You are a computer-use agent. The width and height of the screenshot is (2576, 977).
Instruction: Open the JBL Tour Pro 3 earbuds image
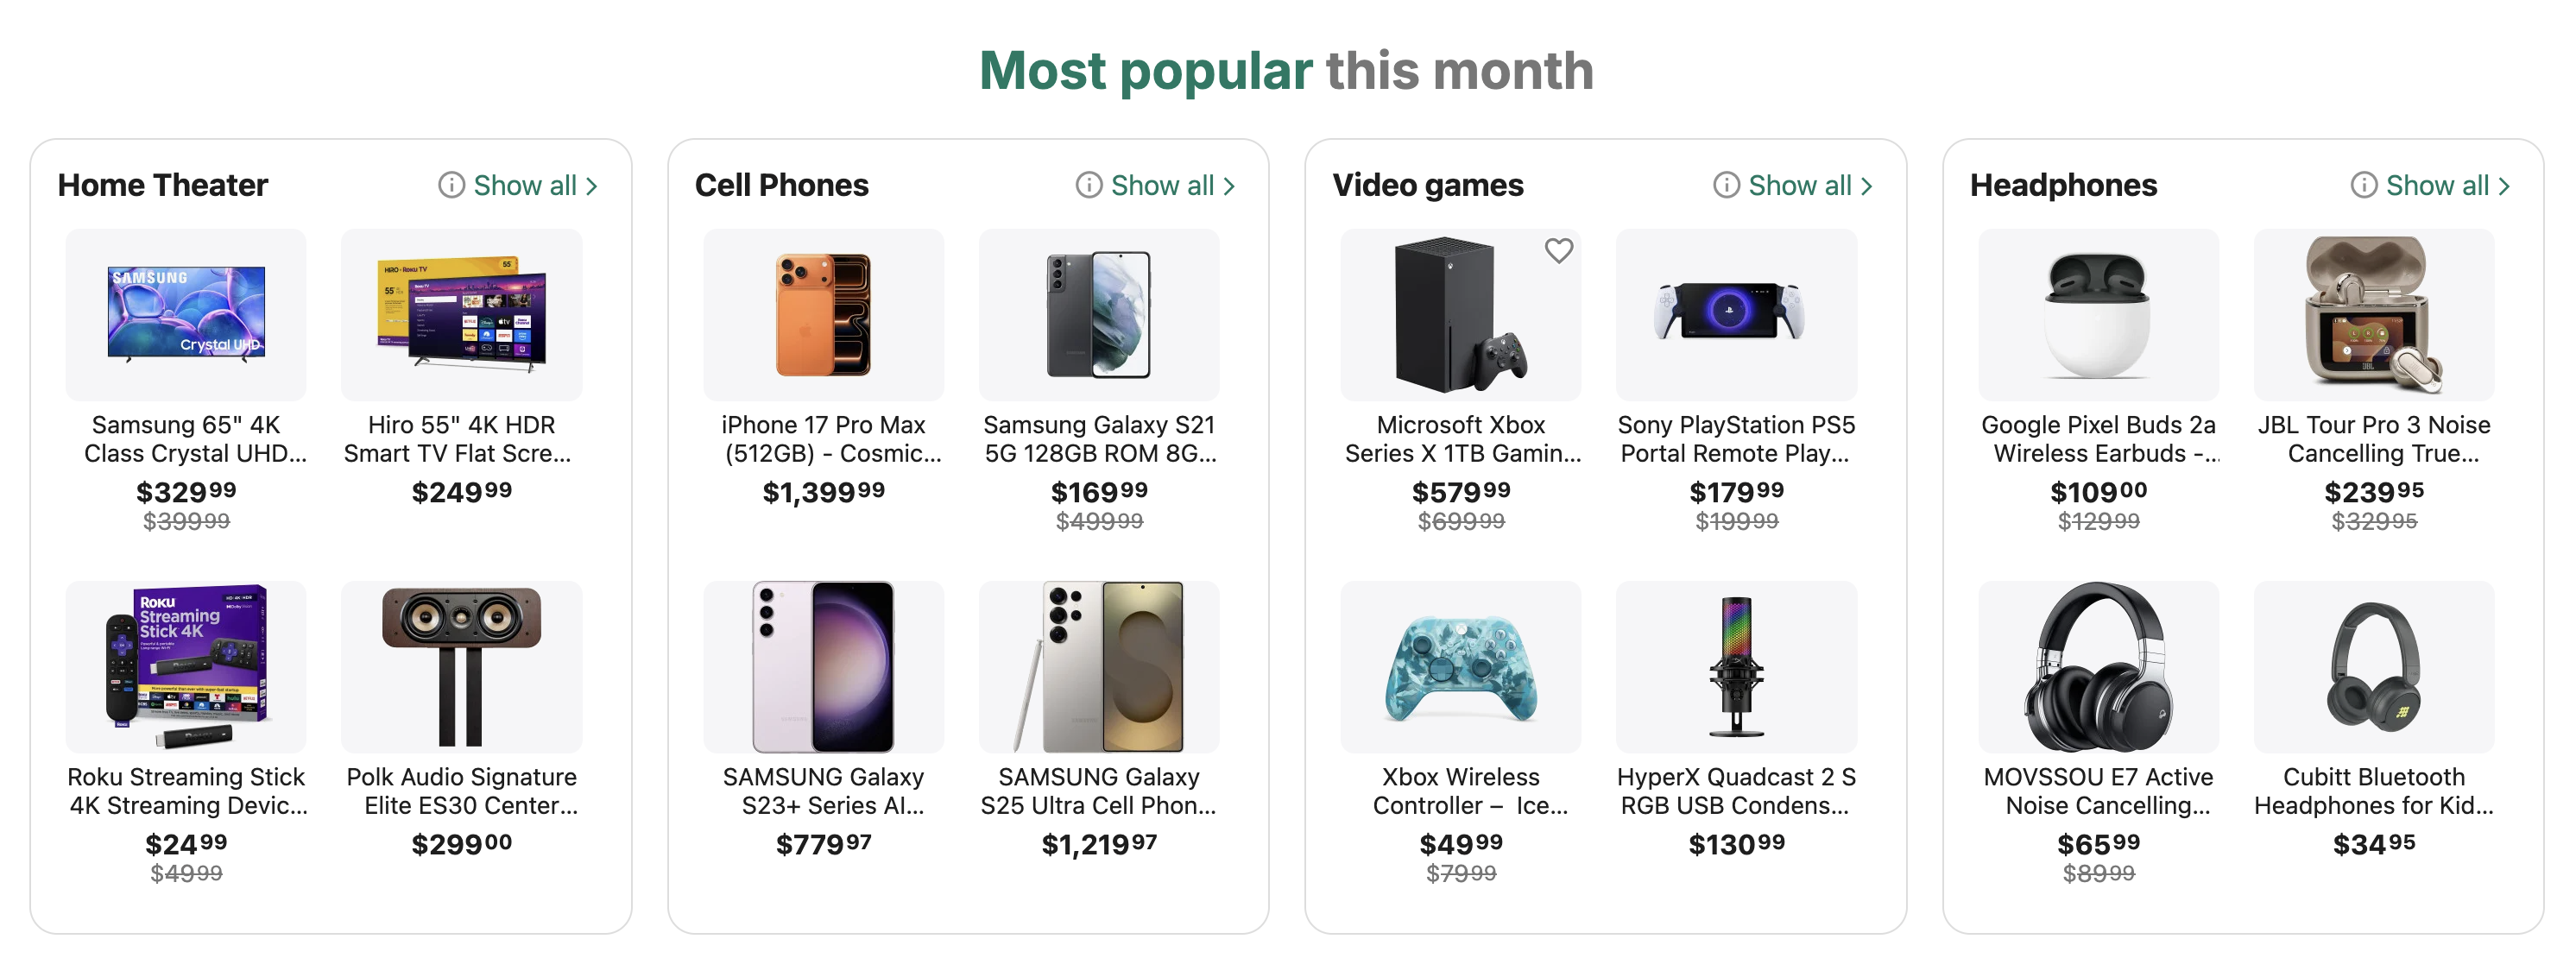tap(2373, 314)
